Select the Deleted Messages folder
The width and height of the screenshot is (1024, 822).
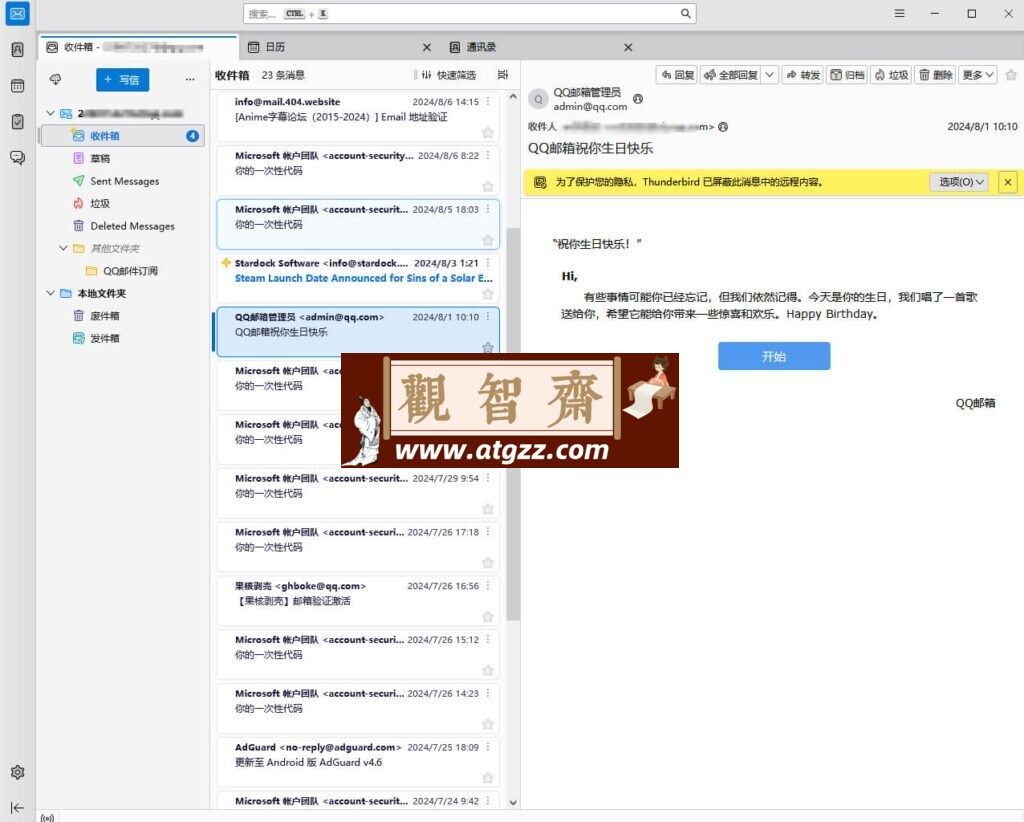(123, 226)
